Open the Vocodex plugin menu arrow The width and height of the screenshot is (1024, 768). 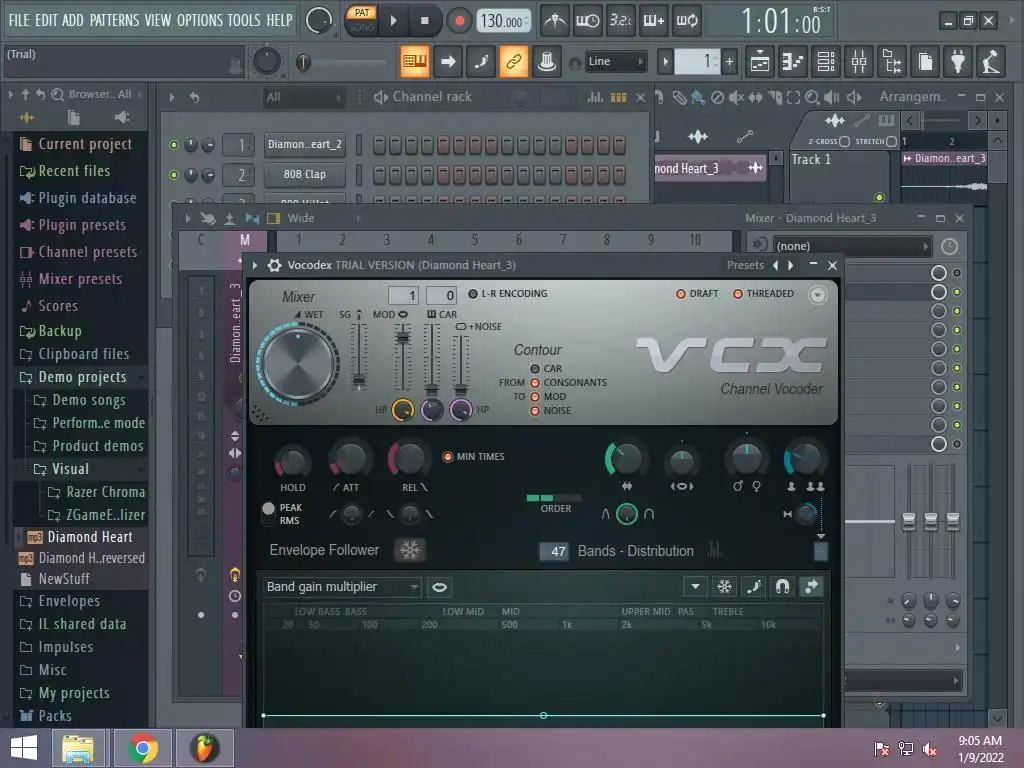click(255, 265)
